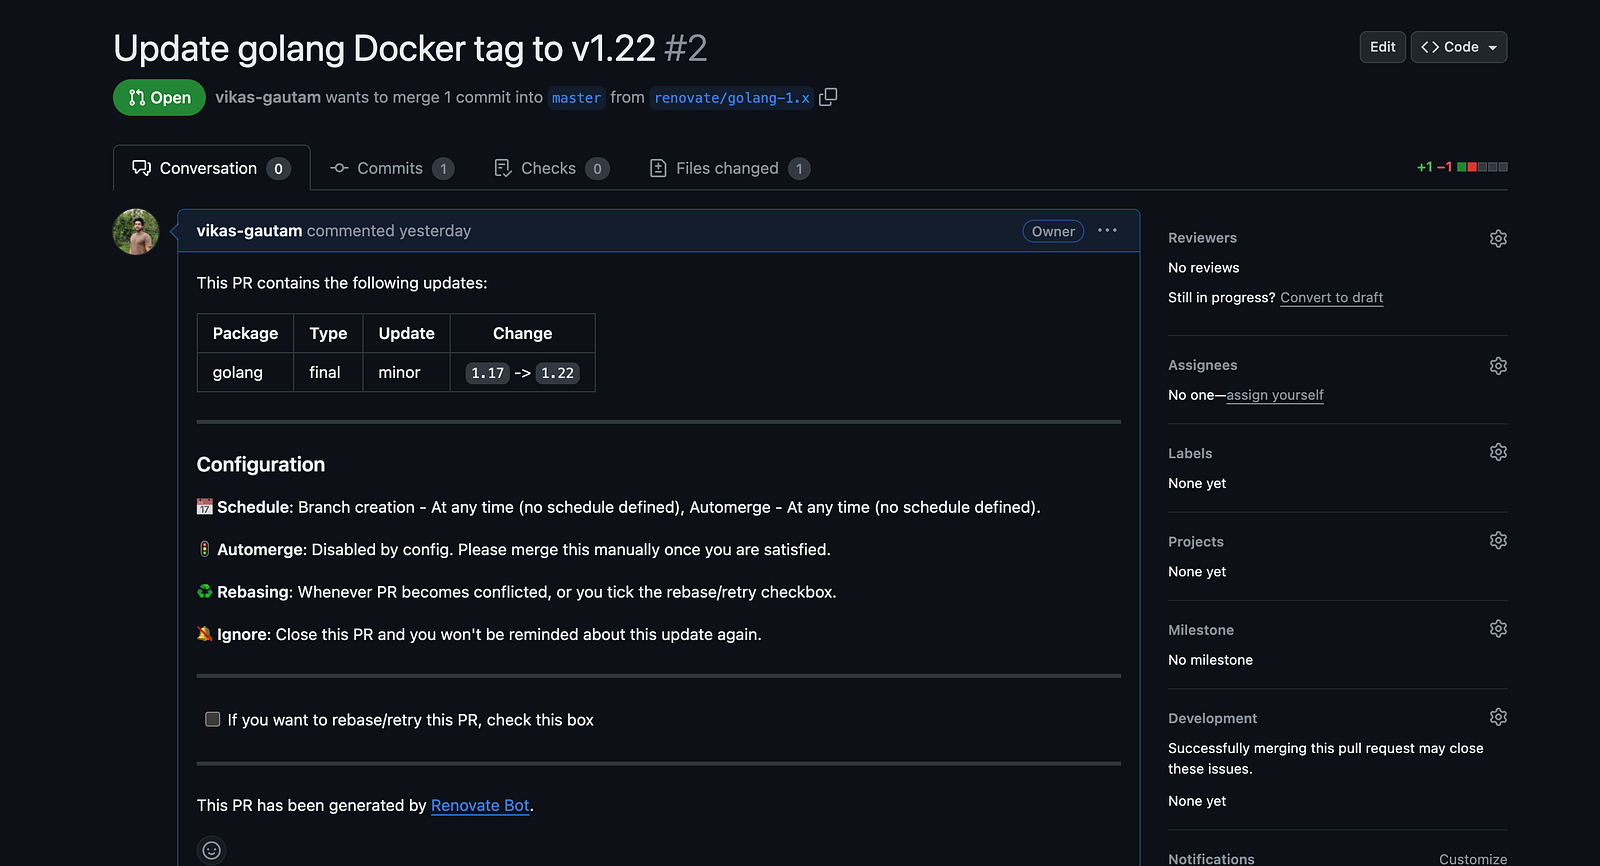Viewport: 1600px width, 866px height.
Task: Expand the Code dropdown button
Action: click(x=1459, y=47)
